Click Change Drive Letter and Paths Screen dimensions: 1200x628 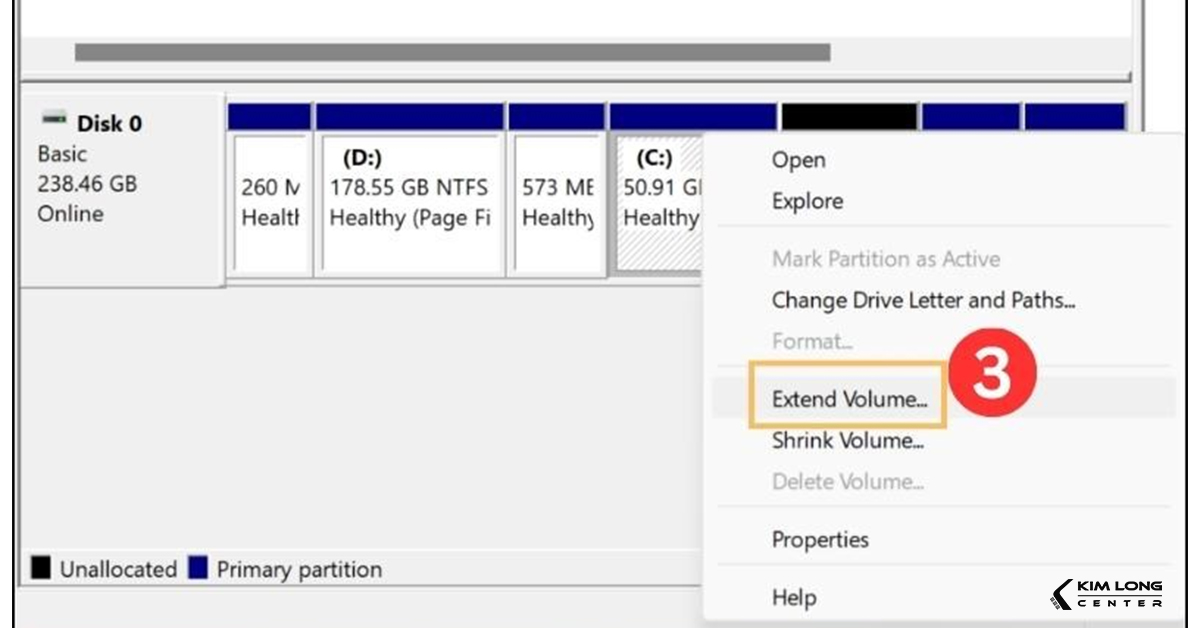pos(923,300)
